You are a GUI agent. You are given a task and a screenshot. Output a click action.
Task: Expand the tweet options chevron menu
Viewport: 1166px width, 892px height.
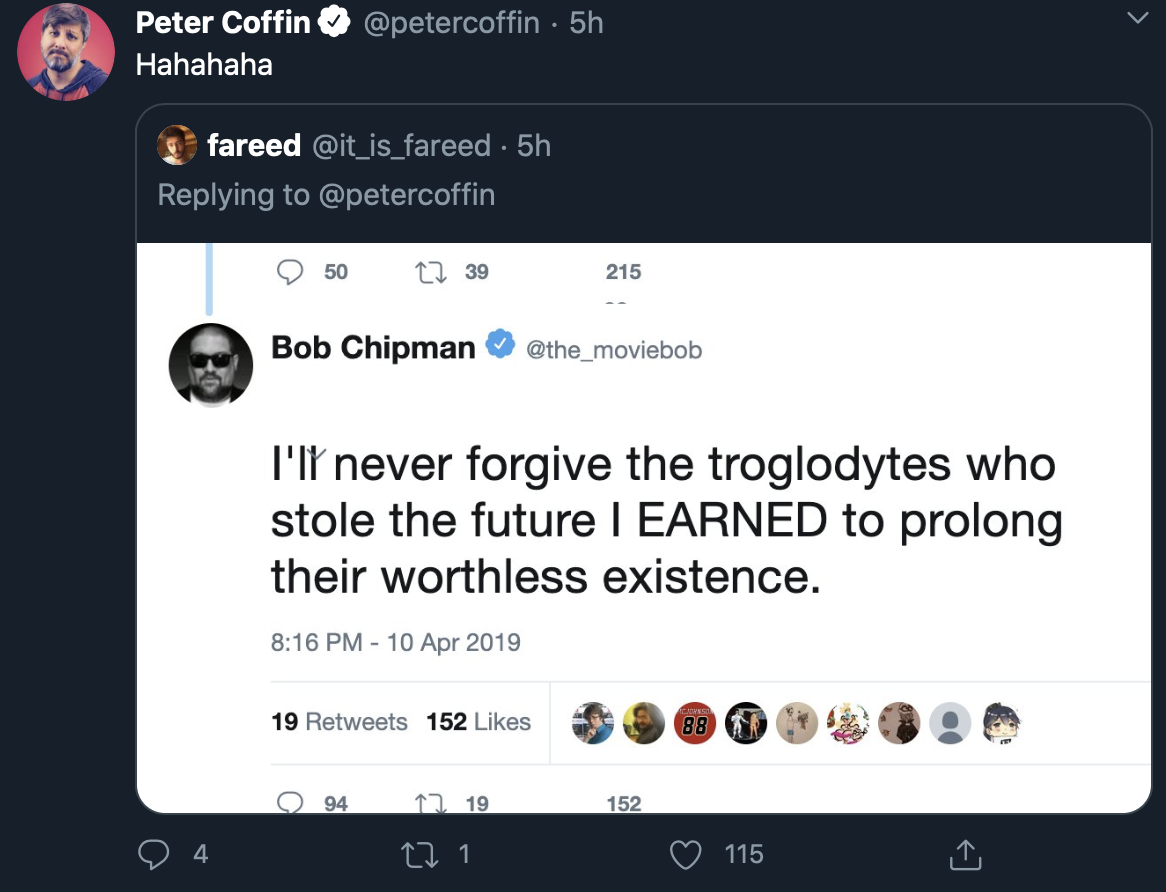click(x=1137, y=17)
